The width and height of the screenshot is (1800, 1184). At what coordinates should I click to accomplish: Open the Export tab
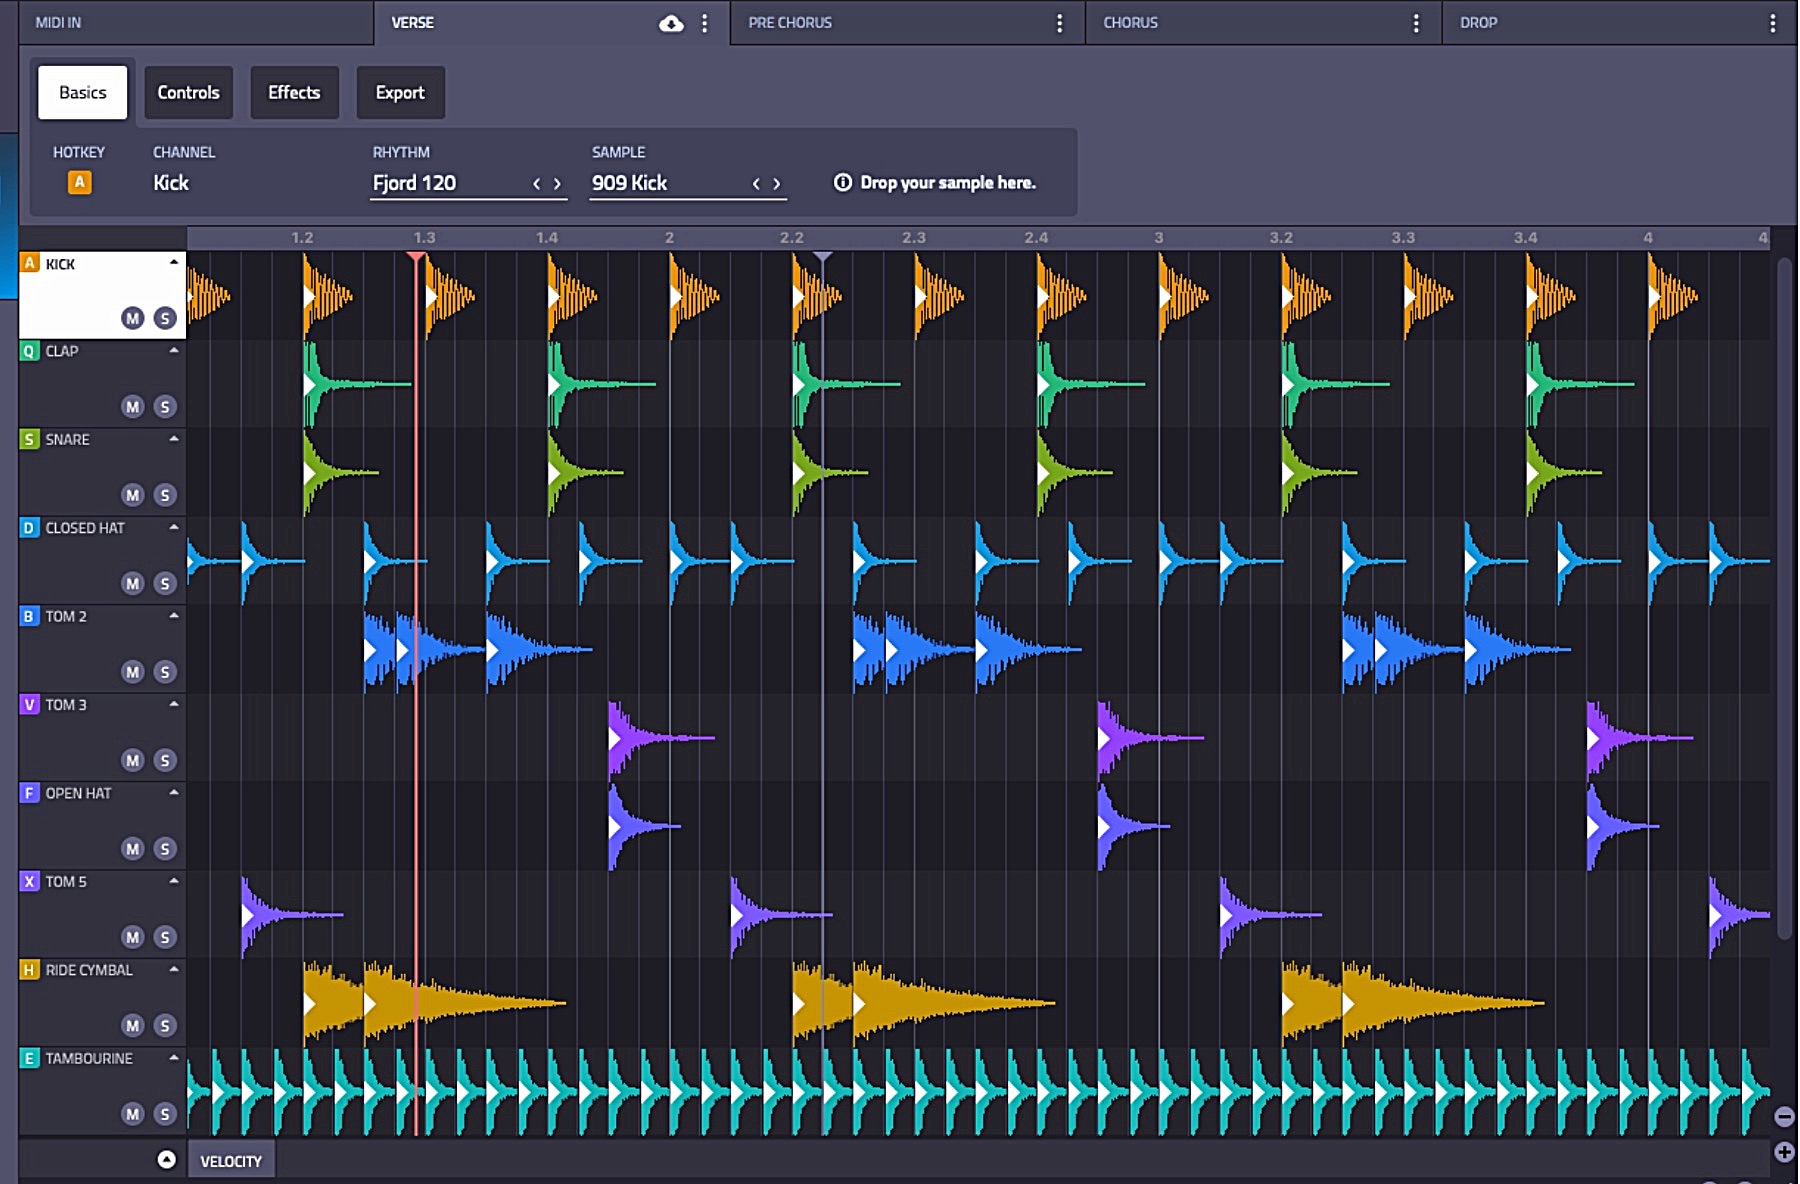[400, 93]
